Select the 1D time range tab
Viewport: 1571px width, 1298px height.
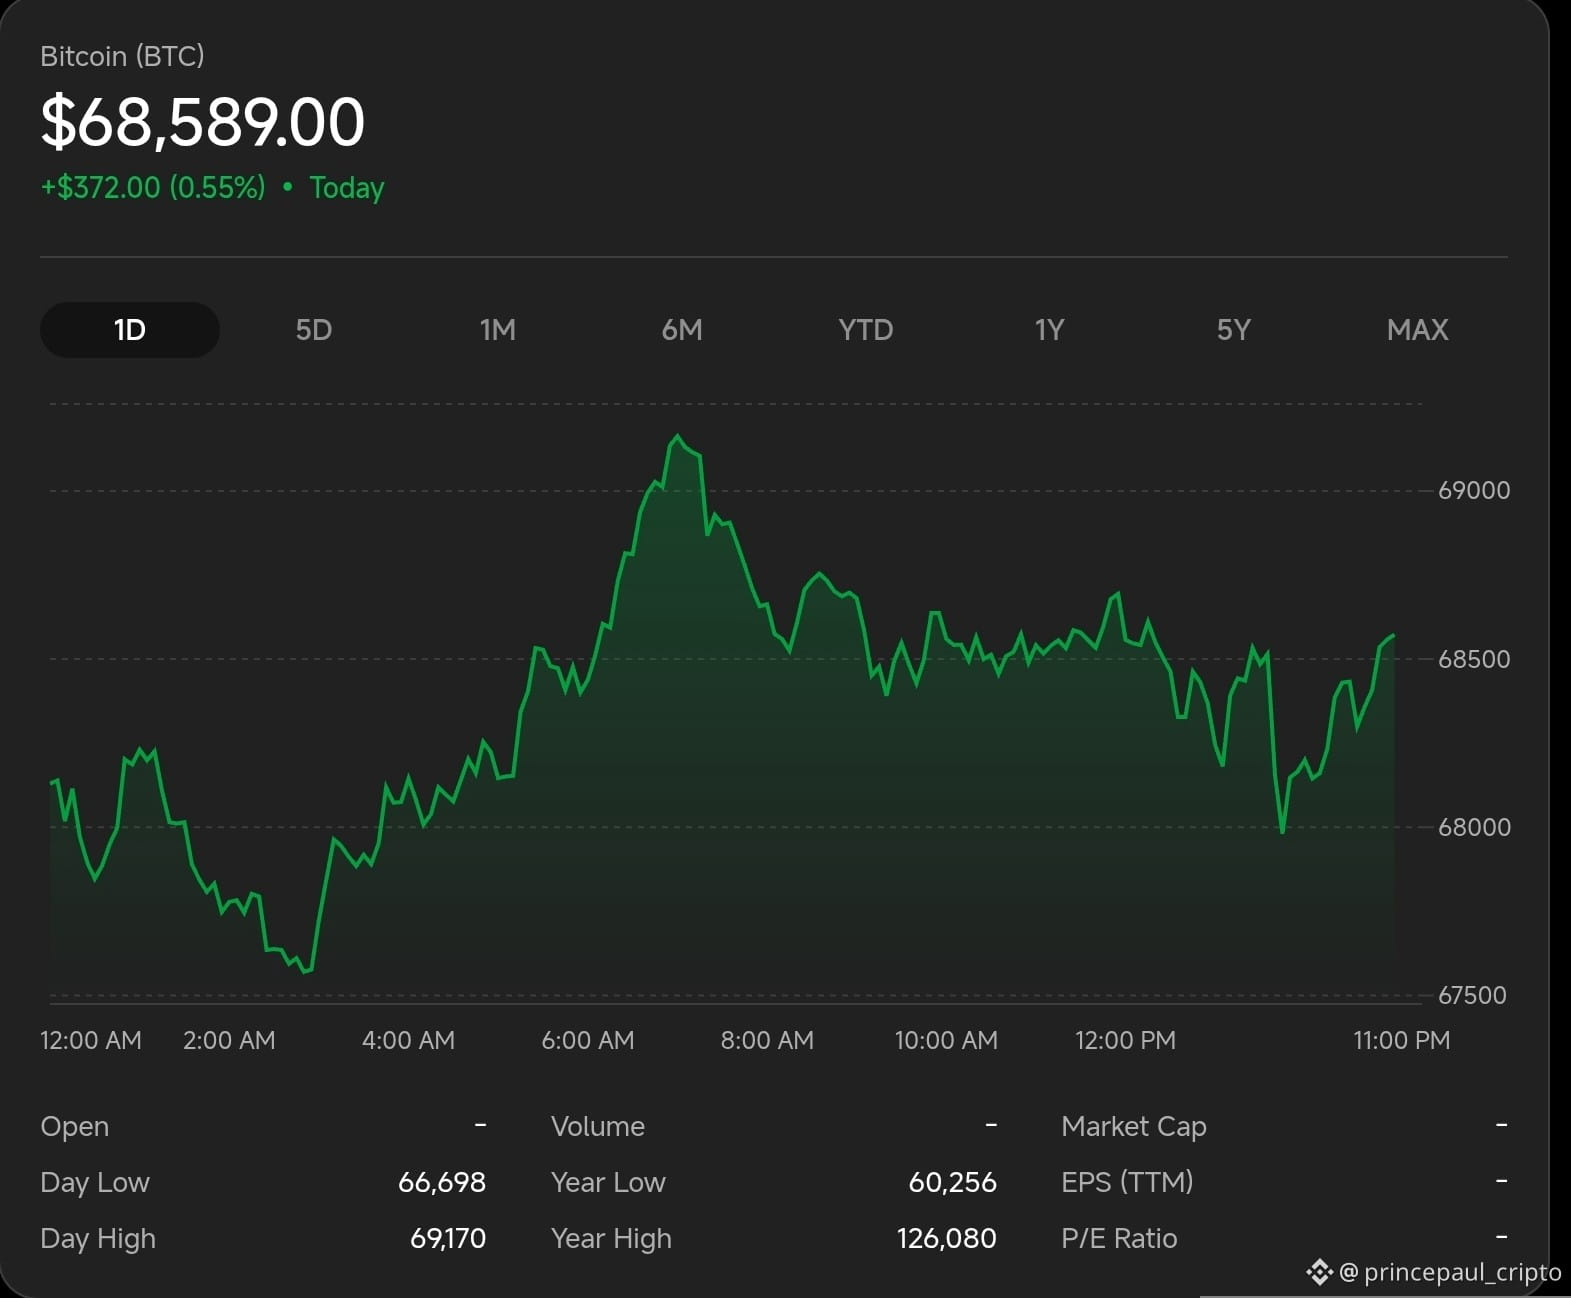pyautogui.click(x=130, y=330)
